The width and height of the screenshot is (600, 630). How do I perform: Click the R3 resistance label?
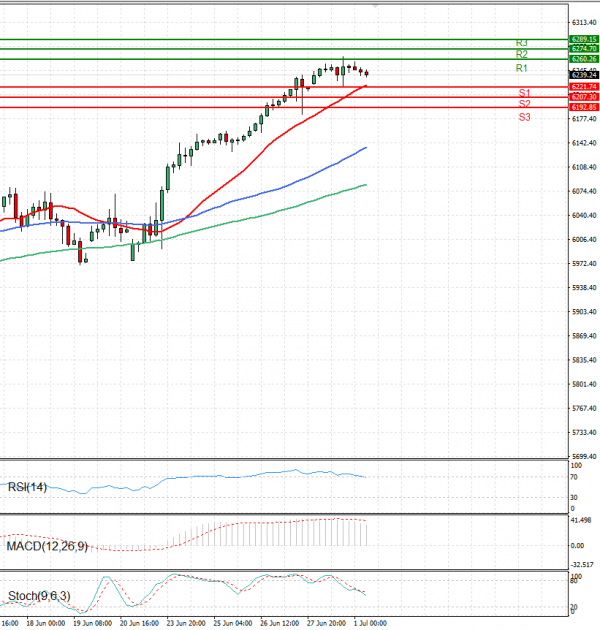point(521,43)
